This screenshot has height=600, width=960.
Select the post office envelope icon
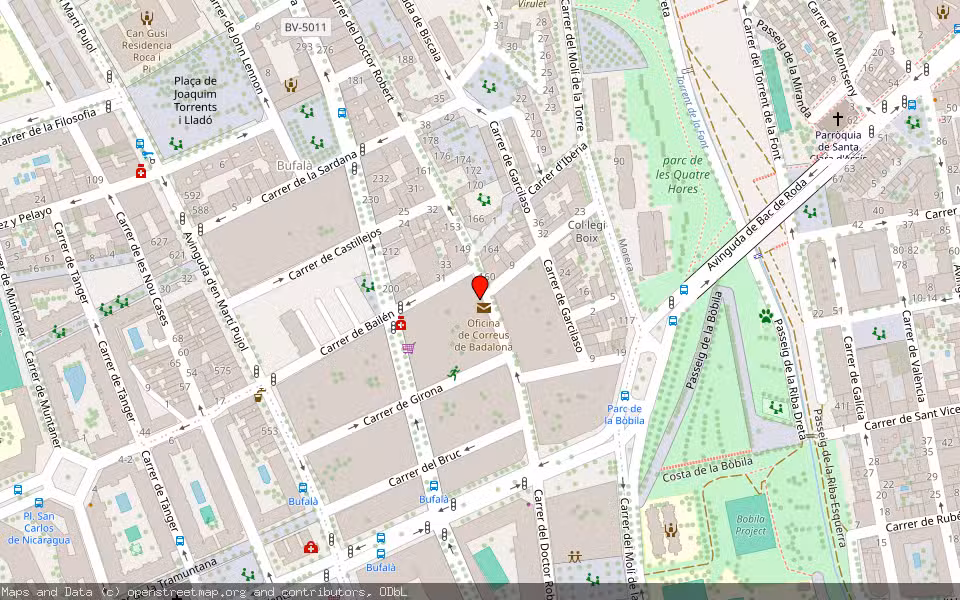coord(484,307)
